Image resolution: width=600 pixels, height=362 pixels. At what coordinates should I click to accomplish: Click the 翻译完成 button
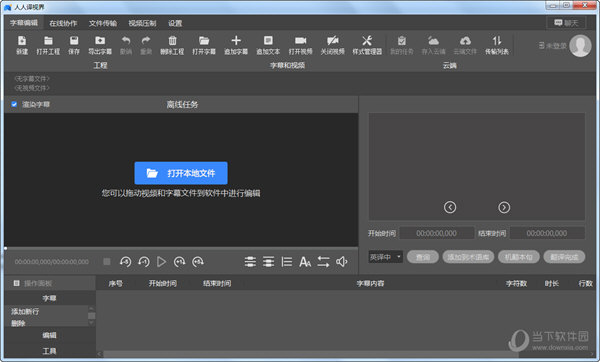click(x=564, y=257)
